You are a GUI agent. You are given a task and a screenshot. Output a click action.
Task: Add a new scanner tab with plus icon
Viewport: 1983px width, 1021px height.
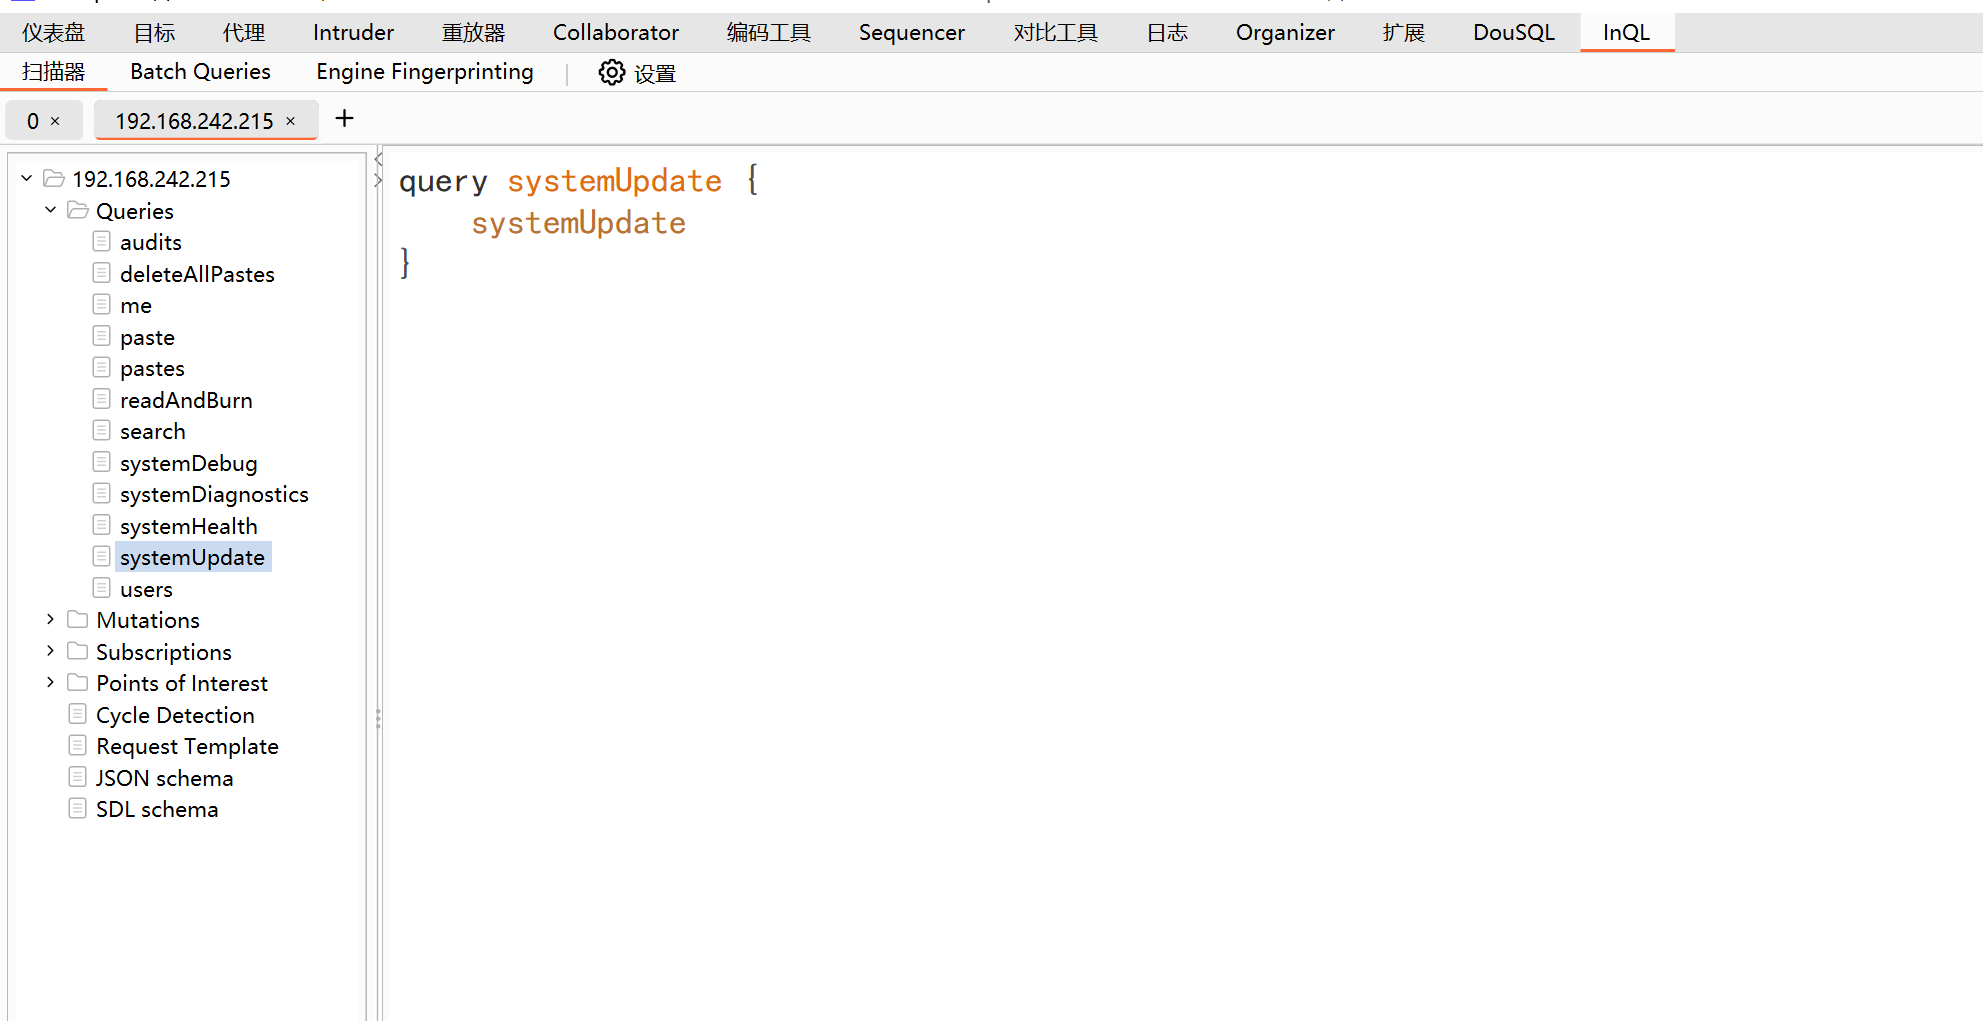pos(344,119)
